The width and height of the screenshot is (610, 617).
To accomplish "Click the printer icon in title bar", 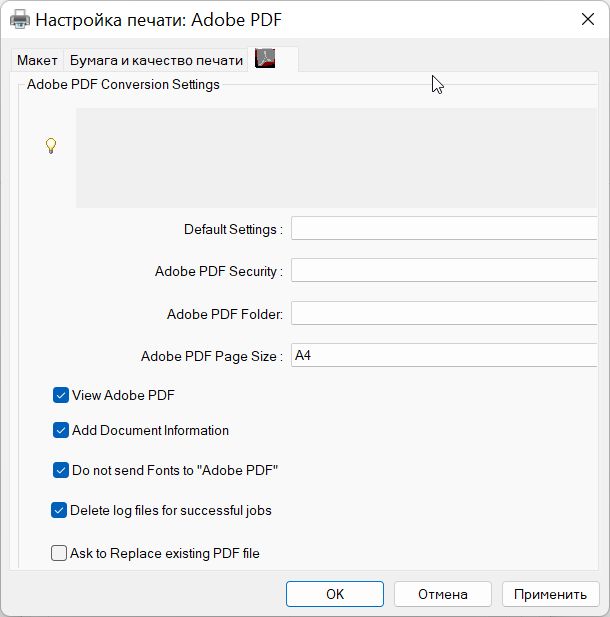I will point(20,19).
